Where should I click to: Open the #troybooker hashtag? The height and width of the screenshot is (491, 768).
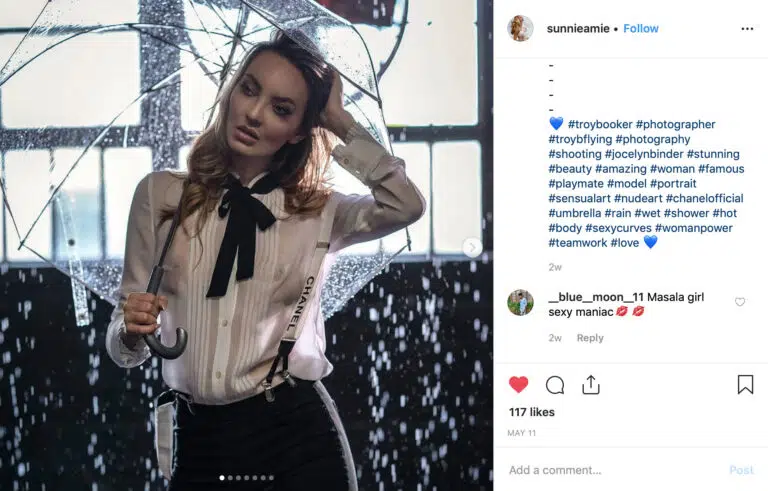click(600, 124)
